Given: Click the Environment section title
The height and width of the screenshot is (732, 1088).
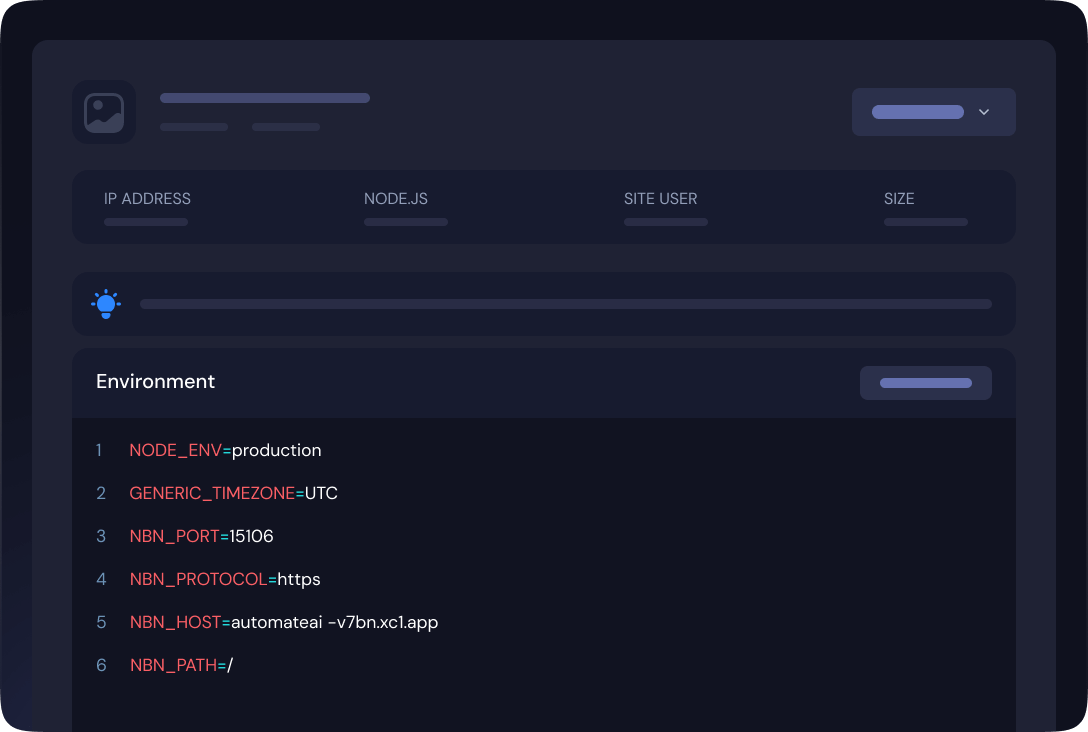Looking at the screenshot, I should [155, 382].
